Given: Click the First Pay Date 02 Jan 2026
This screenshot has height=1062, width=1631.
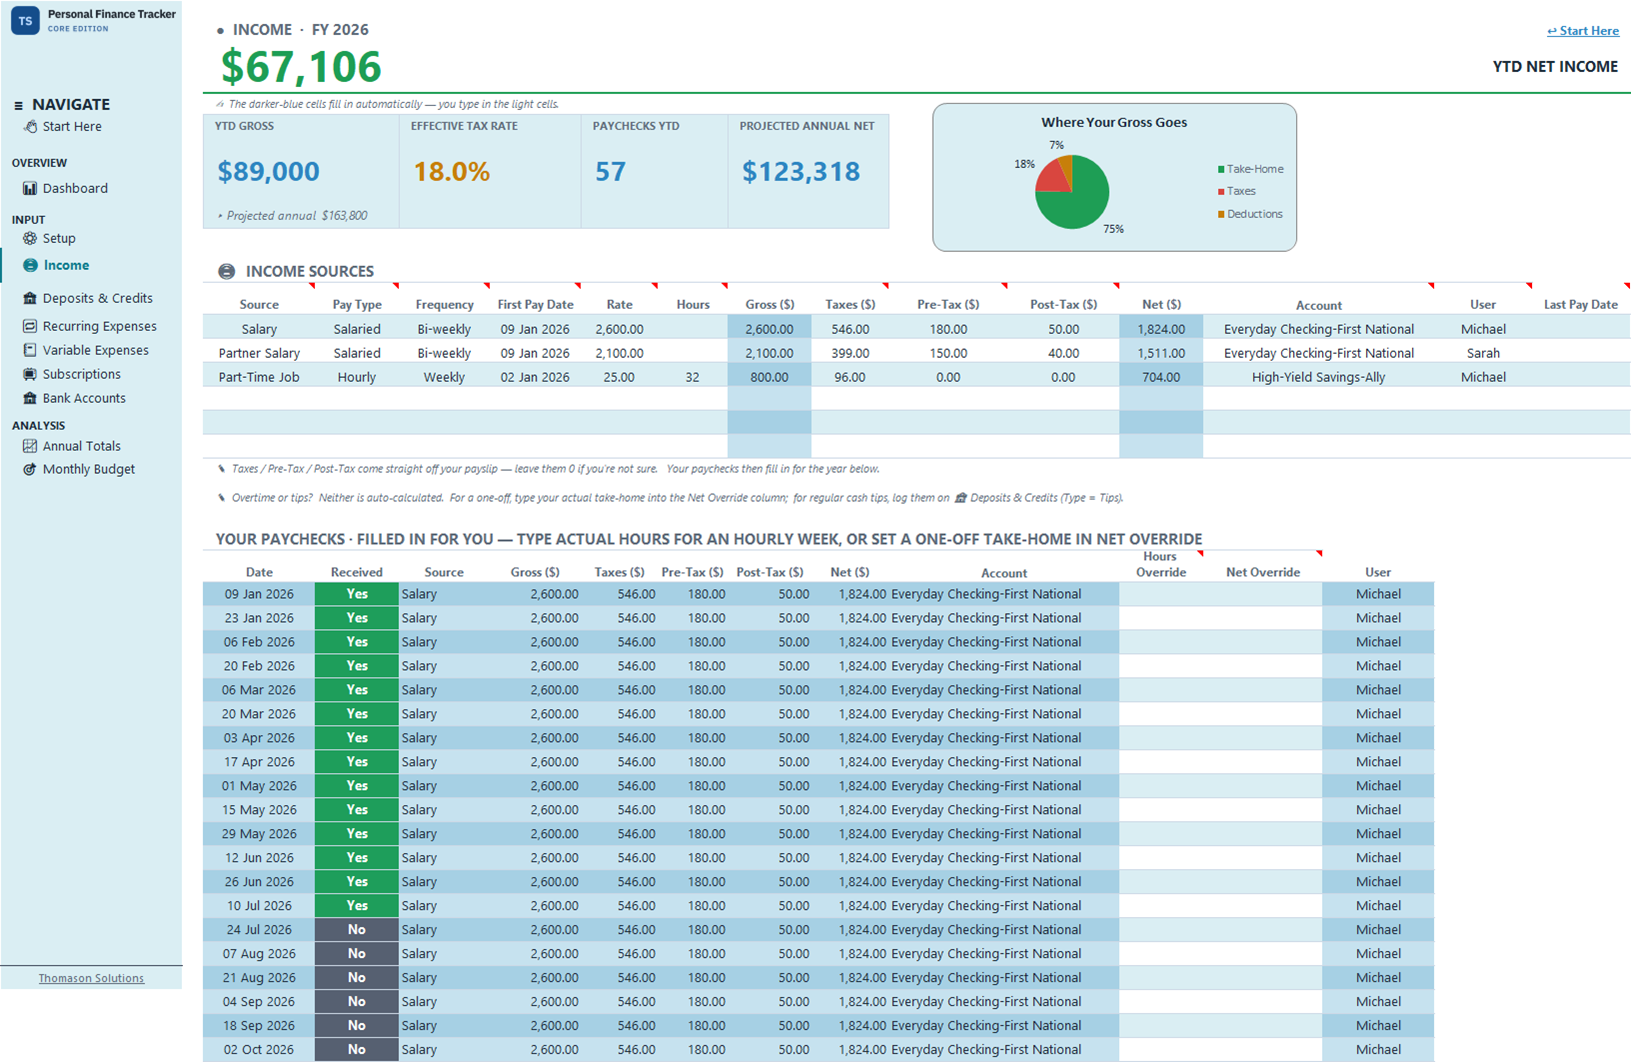Looking at the screenshot, I should pos(535,377).
